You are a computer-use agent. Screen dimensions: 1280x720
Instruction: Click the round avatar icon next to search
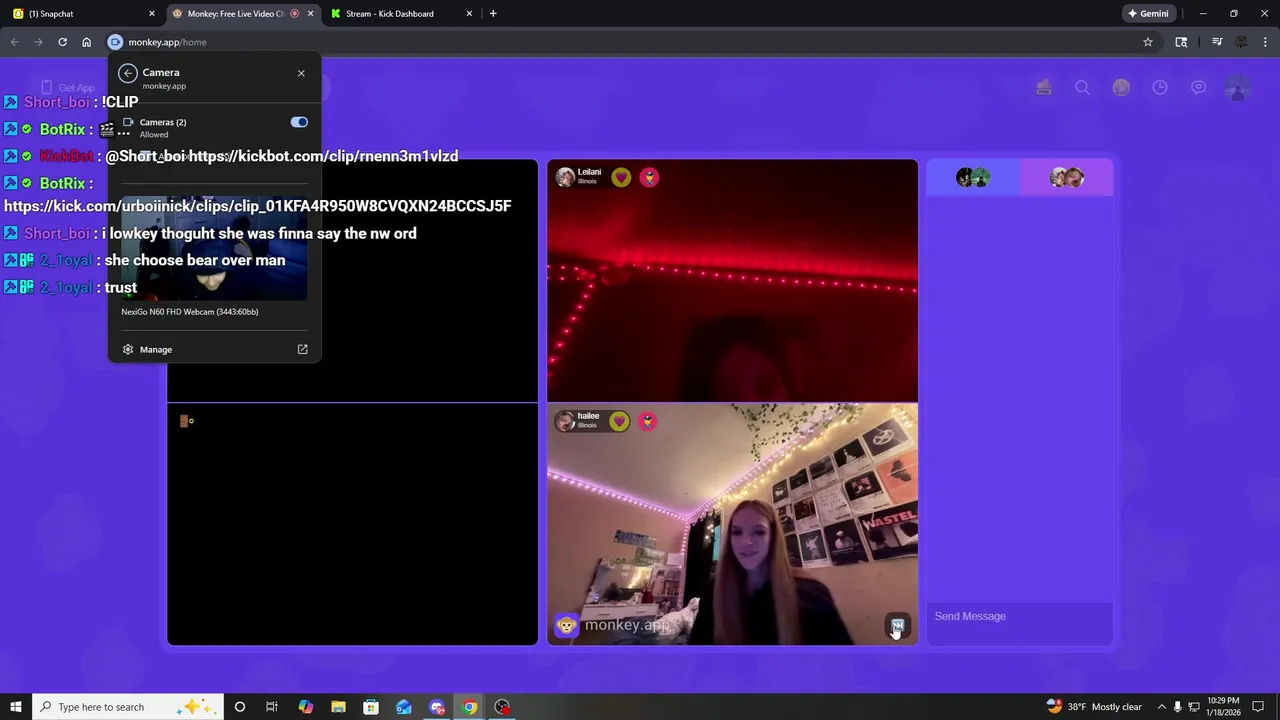tap(1121, 88)
